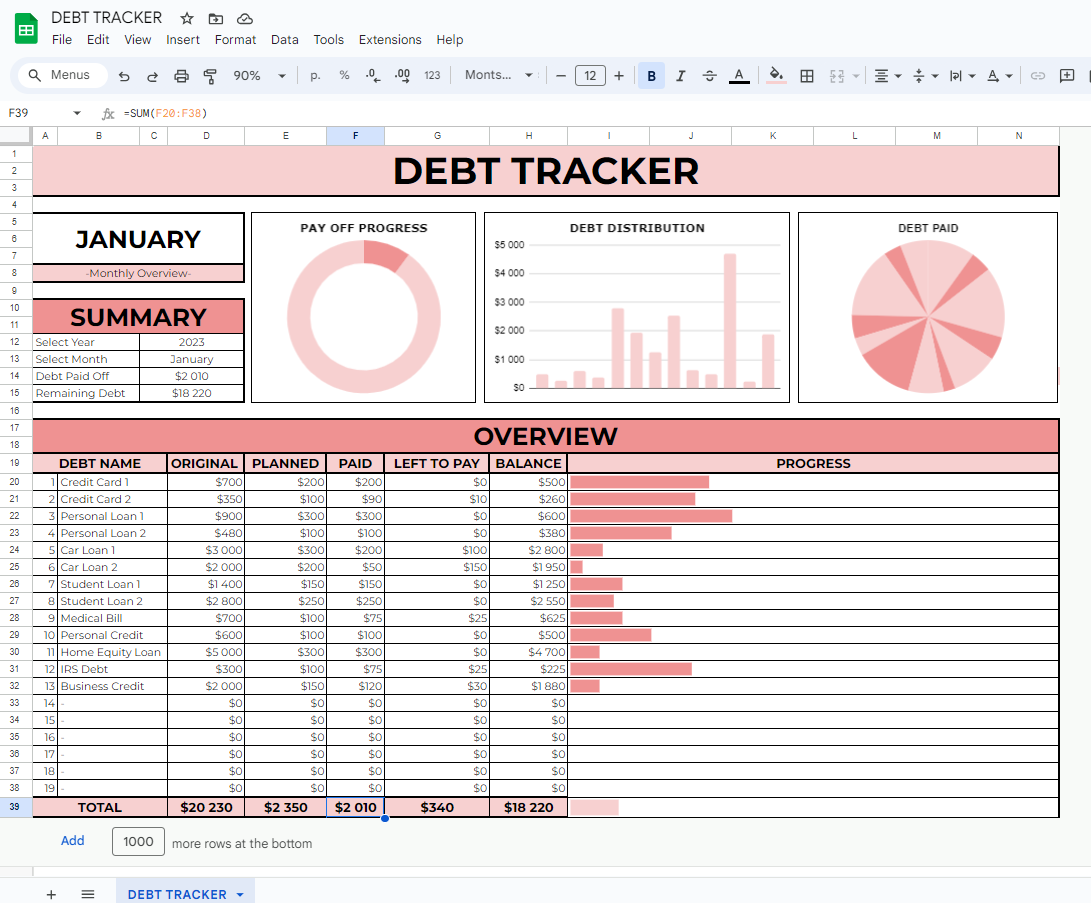
Task: Open the all sheets list icon
Action: click(88, 894)
